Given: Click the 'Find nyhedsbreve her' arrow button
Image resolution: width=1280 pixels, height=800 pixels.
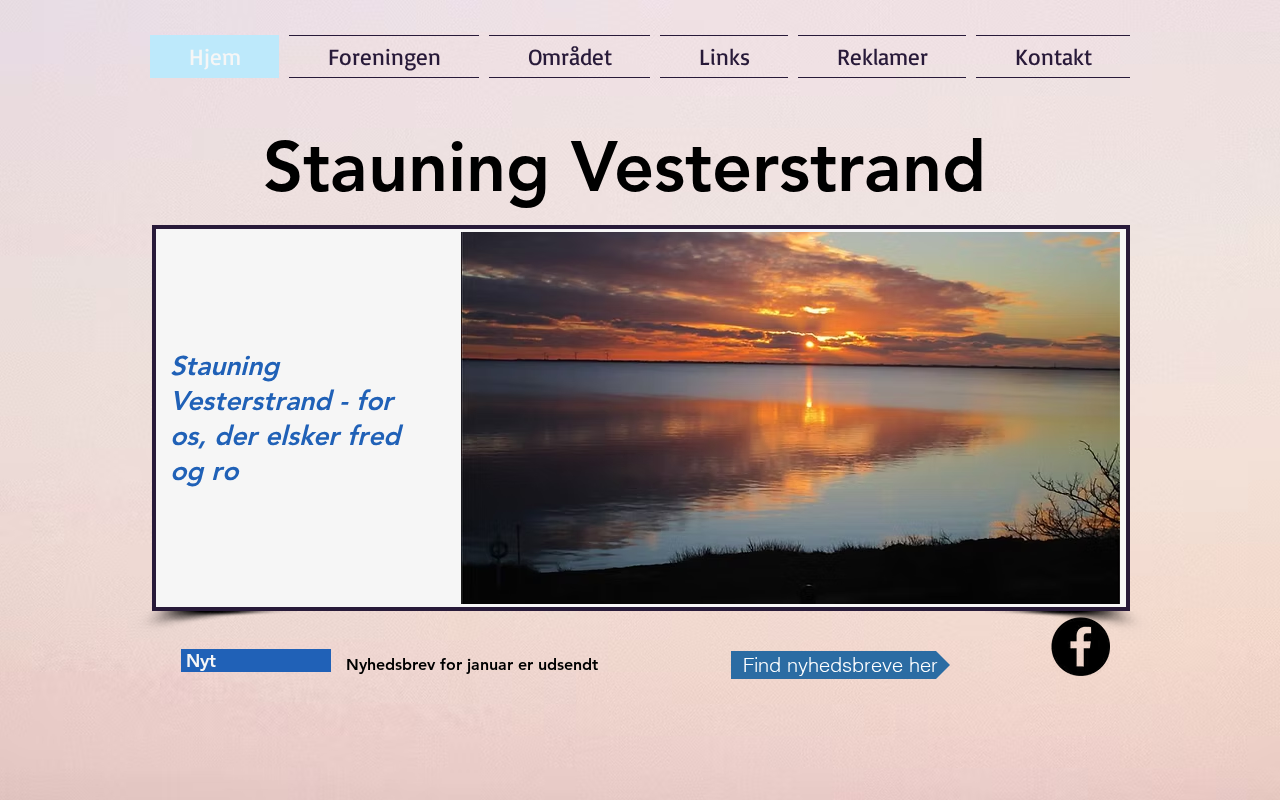Looking at the screenshot, I should 839,665.
